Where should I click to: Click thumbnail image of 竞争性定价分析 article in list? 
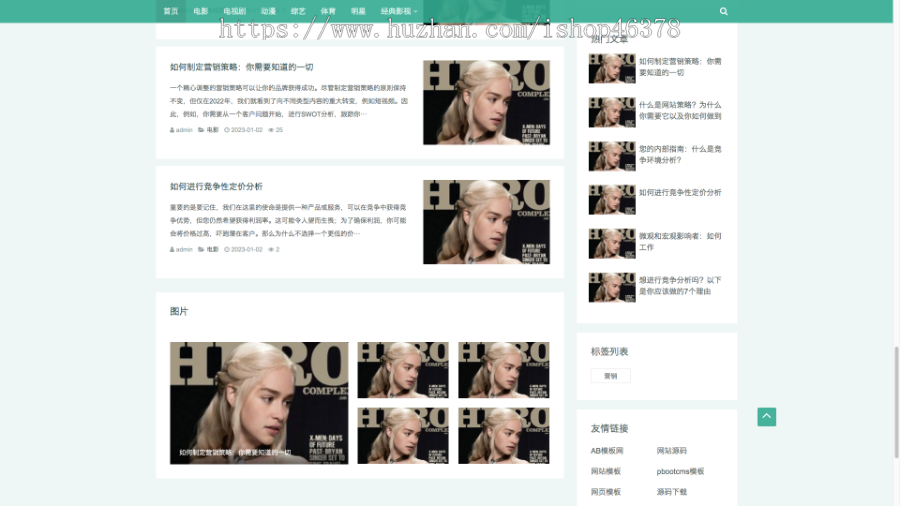click(x=486, y=222)
